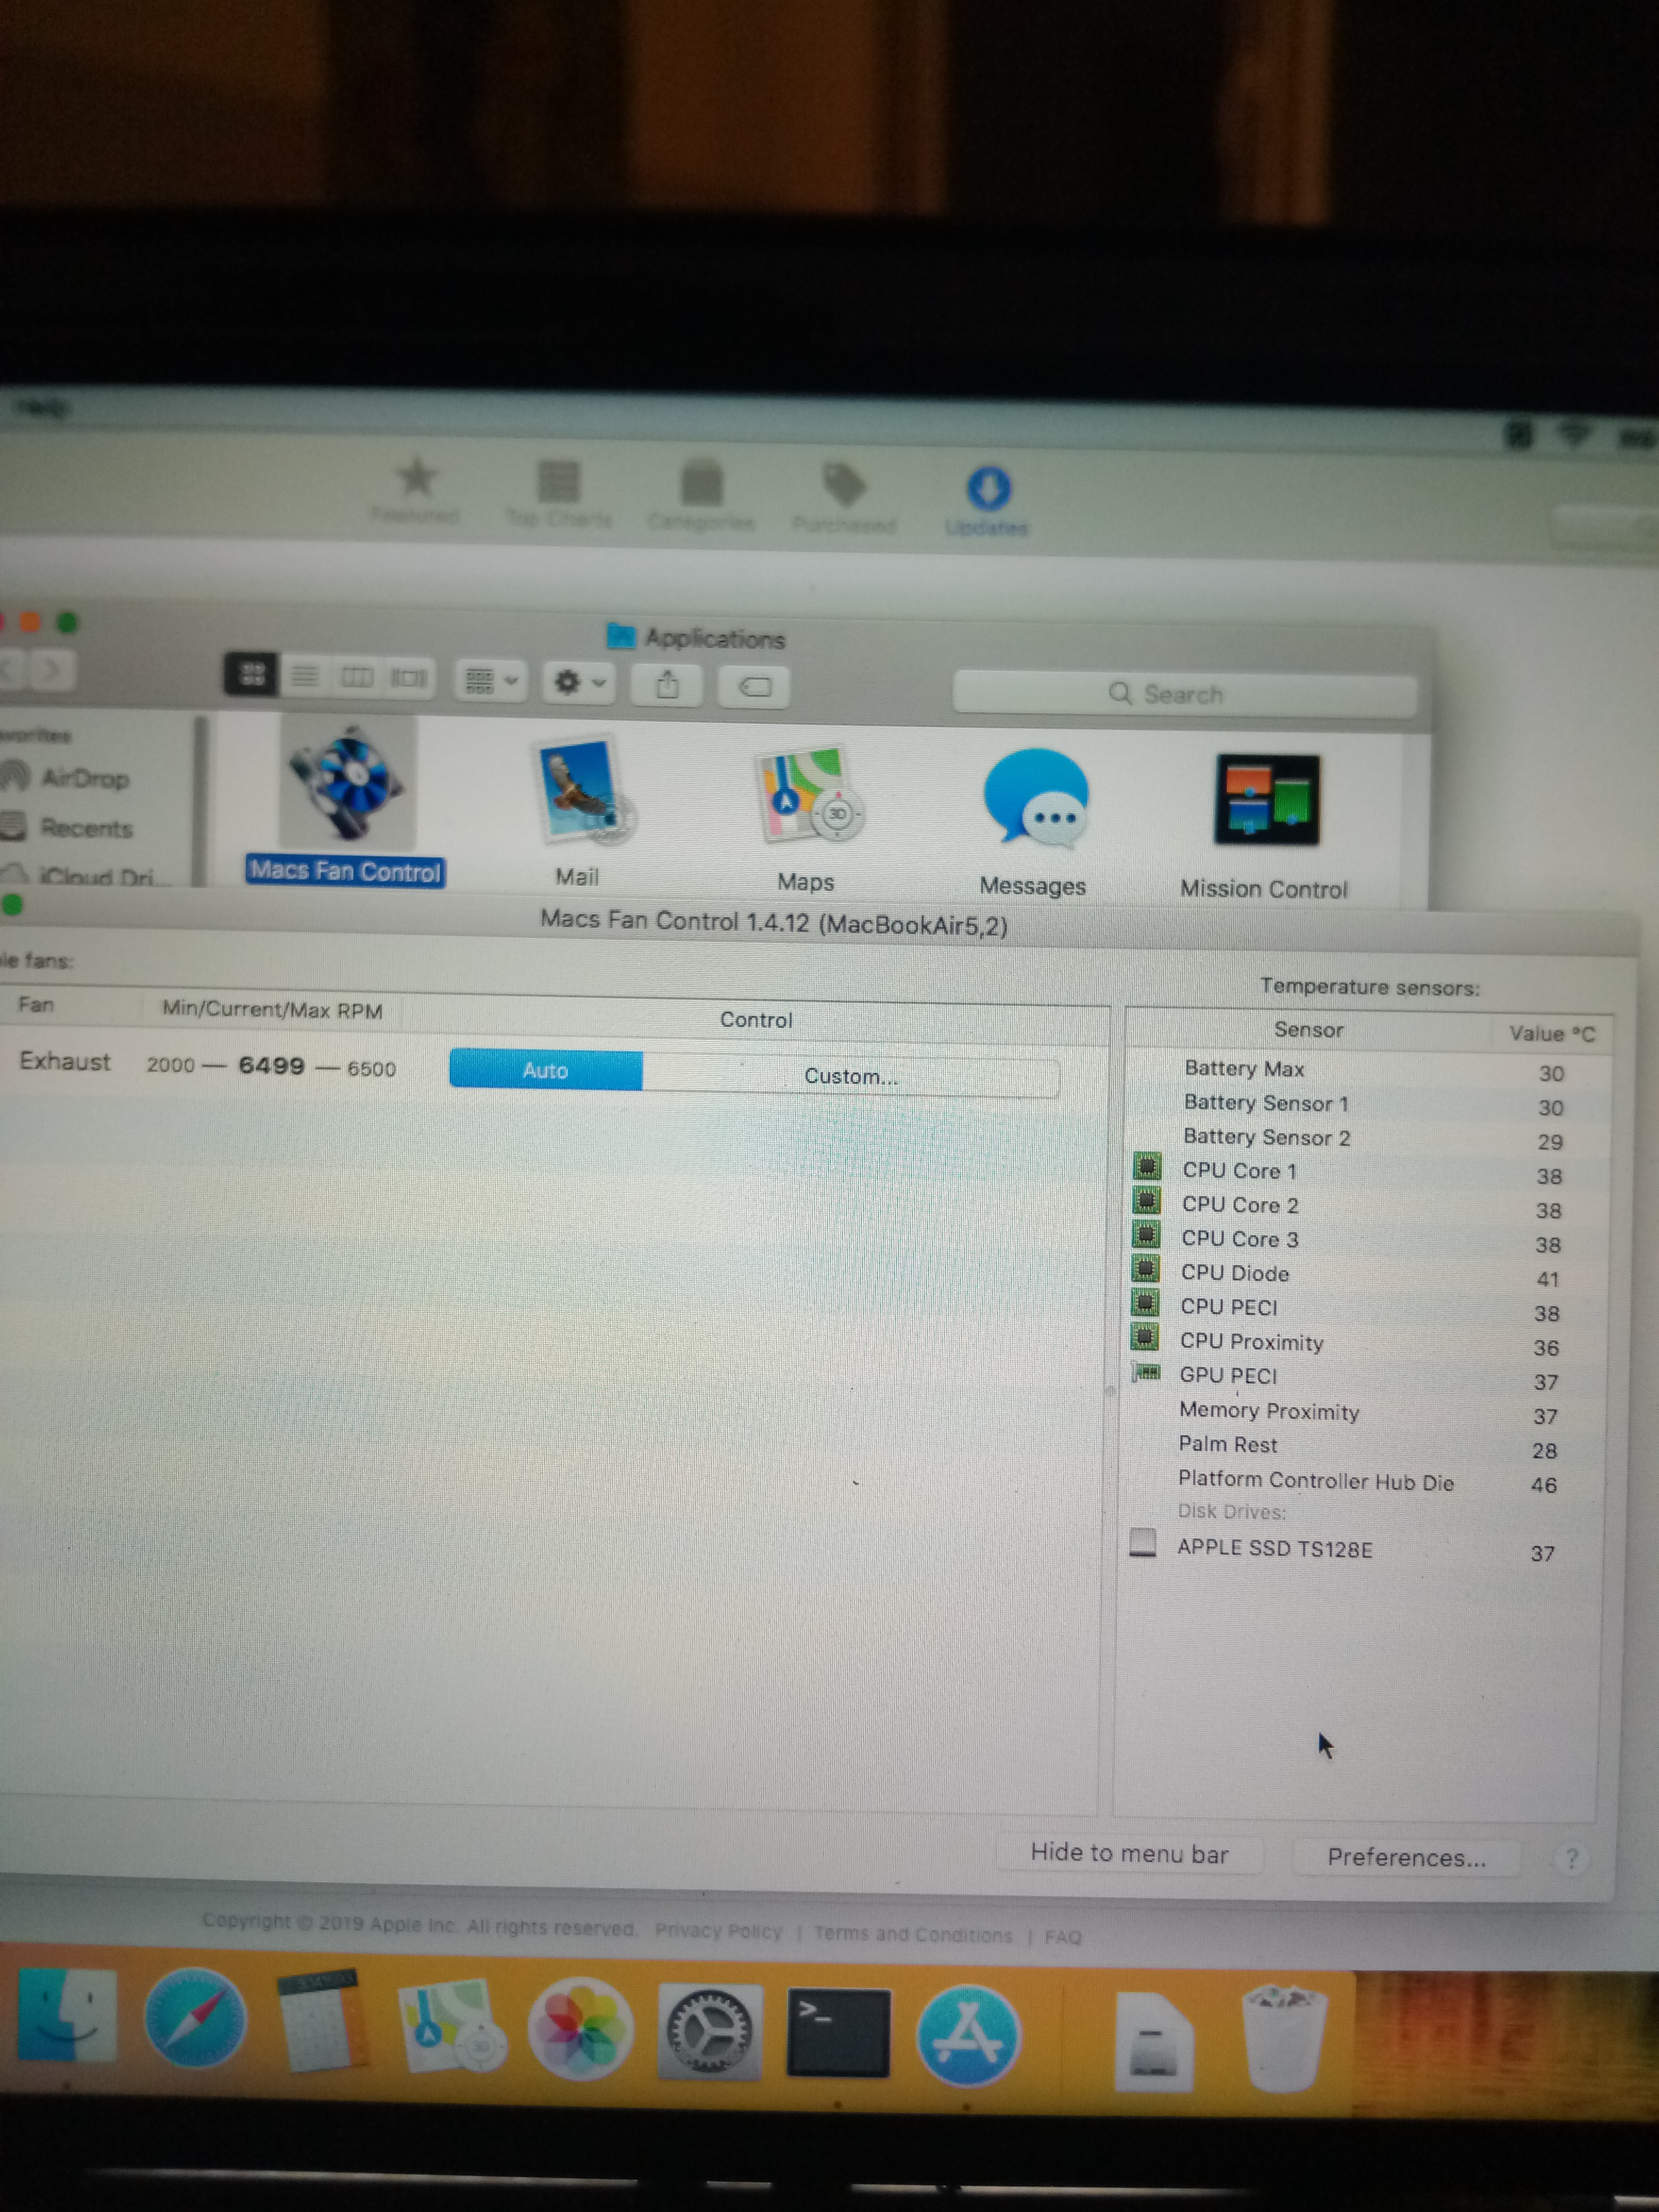This screenshot has width=1659, height=2212.
Task: Open the gear Action dropdown in Finder
Action: click(579, 683)
